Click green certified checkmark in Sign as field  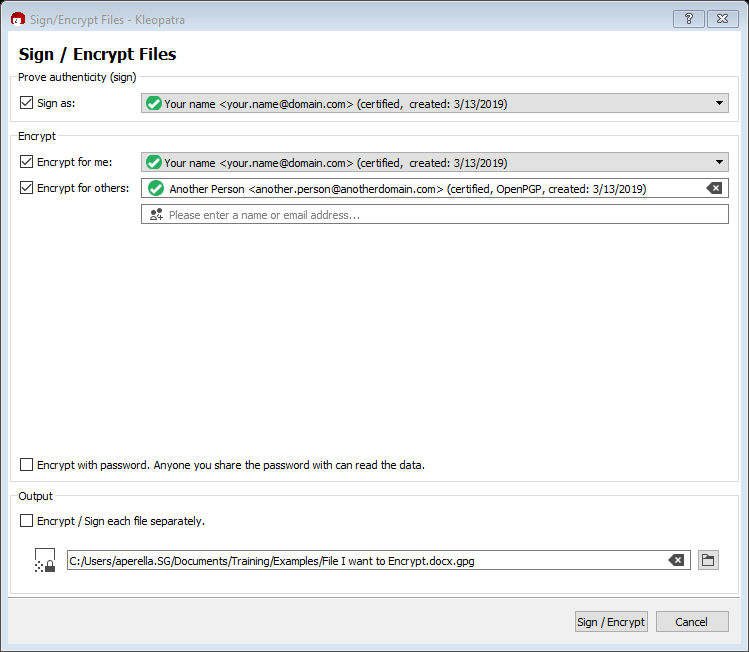coord(153,103)
